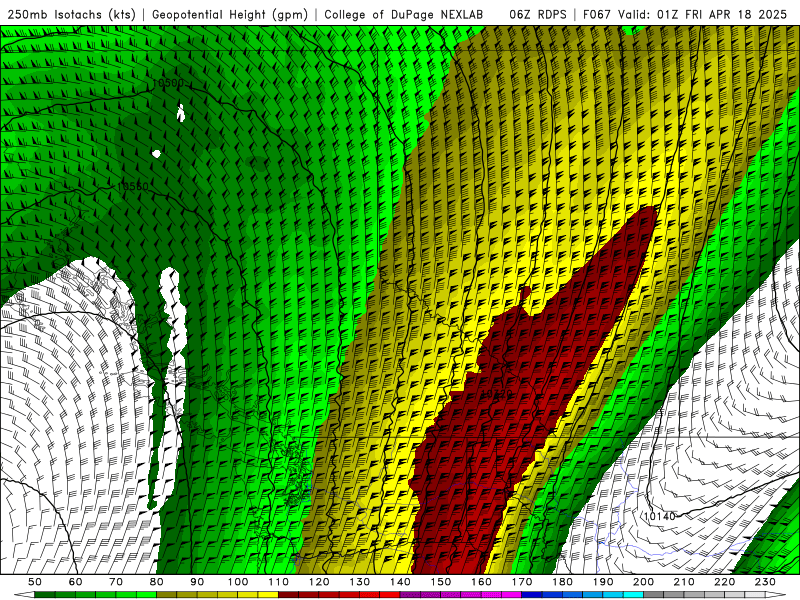Click the 160 value on the color scale
The image size is (800, 600).
click(x=481, y=582)
